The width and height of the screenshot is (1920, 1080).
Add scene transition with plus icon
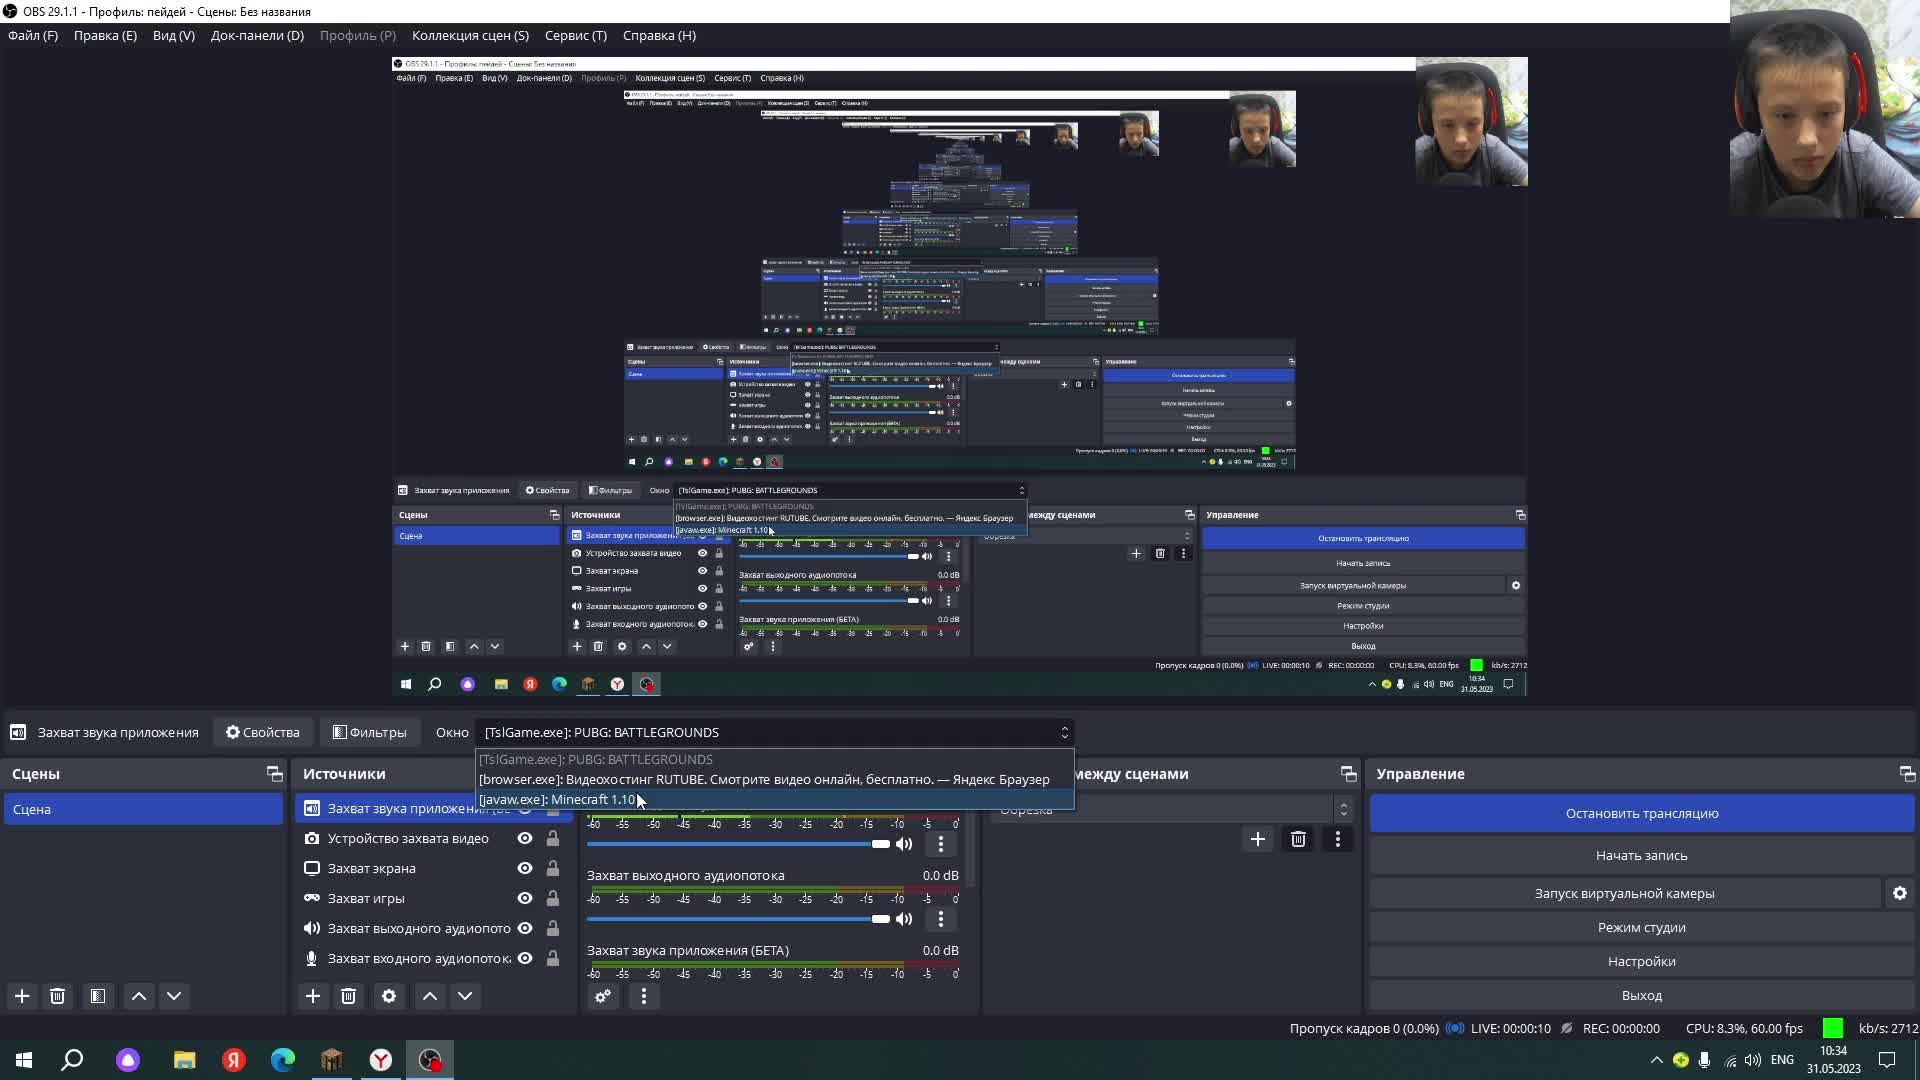[1257, 839]
